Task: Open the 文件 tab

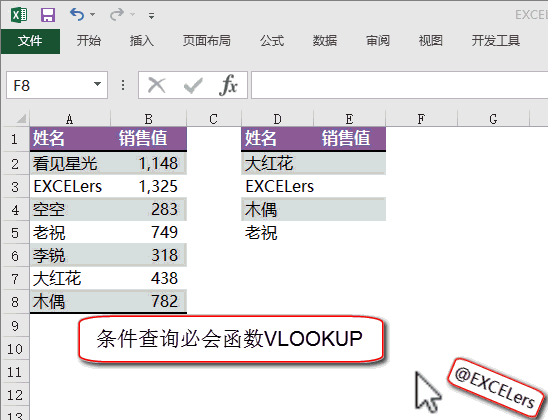Action: coord(30,41)
